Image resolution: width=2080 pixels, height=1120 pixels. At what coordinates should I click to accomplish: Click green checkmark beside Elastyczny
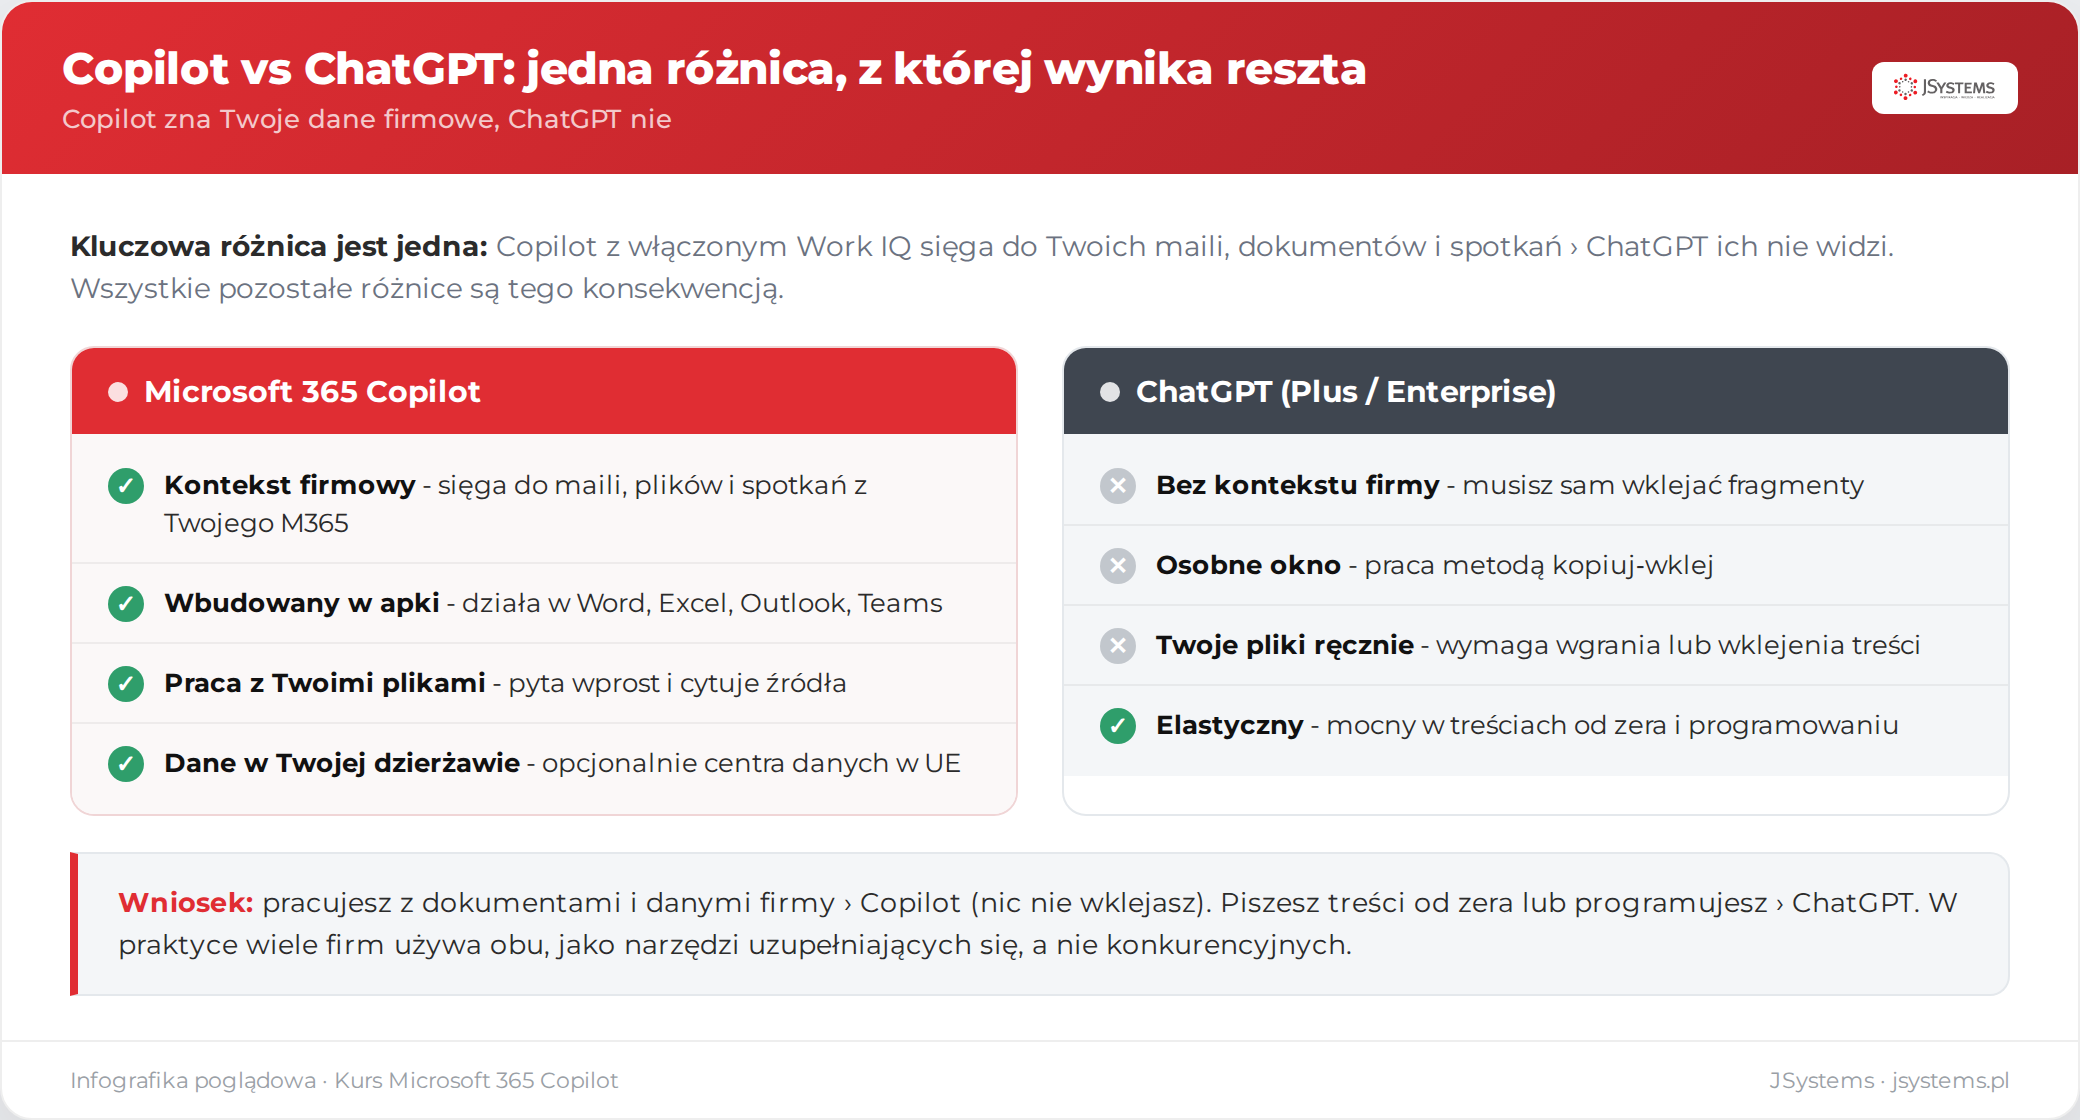point(1118,726)
